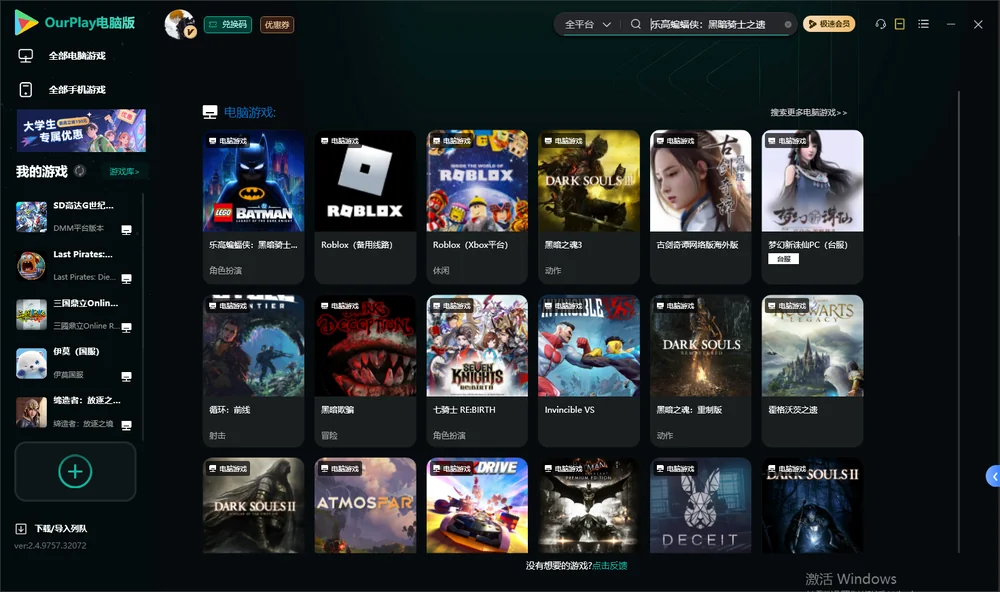Viewport: 1000px width, 592px height.
Task: Select Roblox (备用线路) game card
Action: (x=365, y=207)
